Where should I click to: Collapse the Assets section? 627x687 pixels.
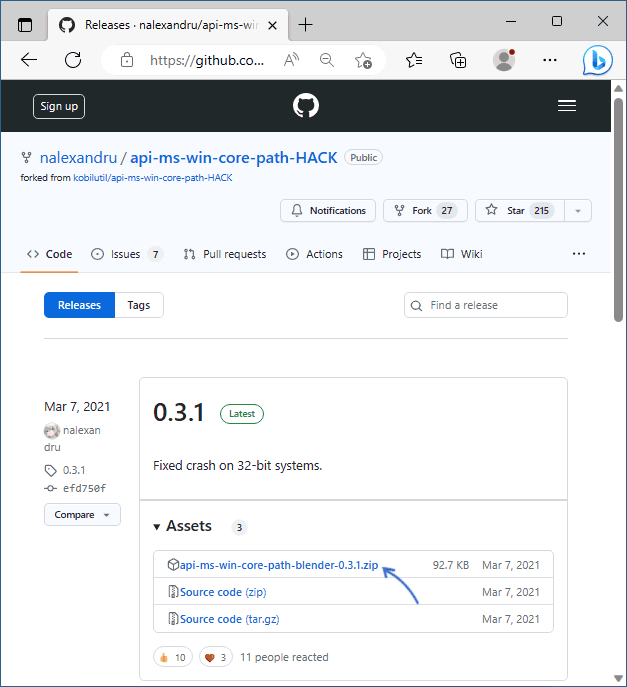click(x=182, y=526)
